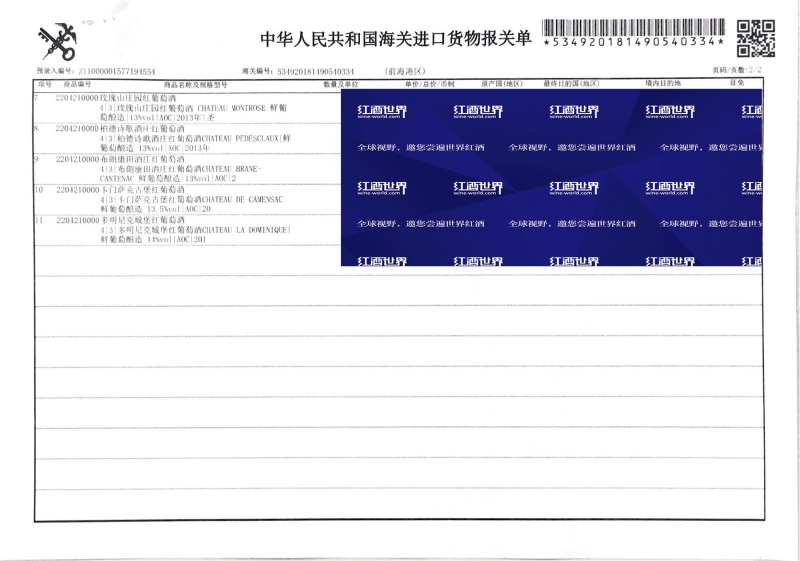Image resolution: width=800 pixels, height=561 pixels.
Task: Click the 13%vol|AOC|2013年 line in row 7
Action: [157, 118]
